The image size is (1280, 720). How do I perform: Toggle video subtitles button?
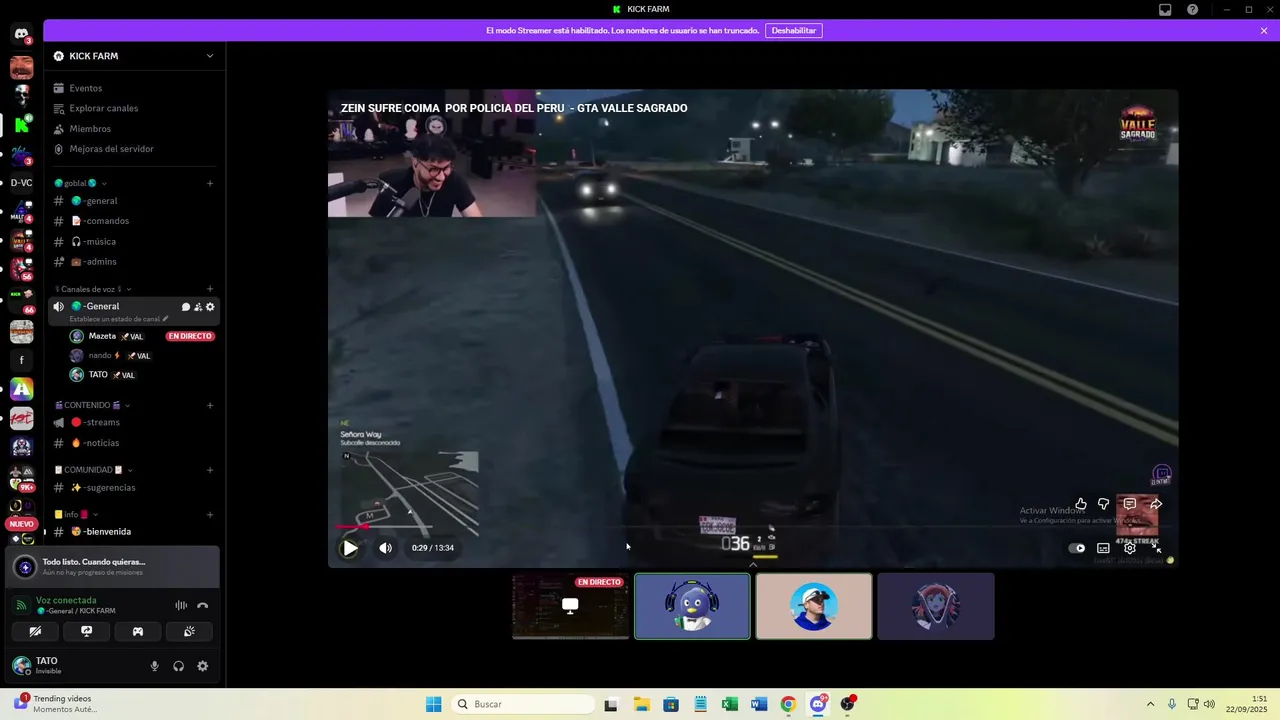[x=1103, y=548]
